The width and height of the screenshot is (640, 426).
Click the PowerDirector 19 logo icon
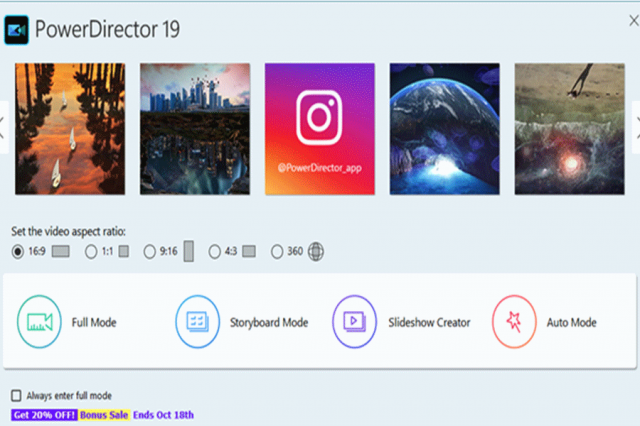click(x=16, y=30)
